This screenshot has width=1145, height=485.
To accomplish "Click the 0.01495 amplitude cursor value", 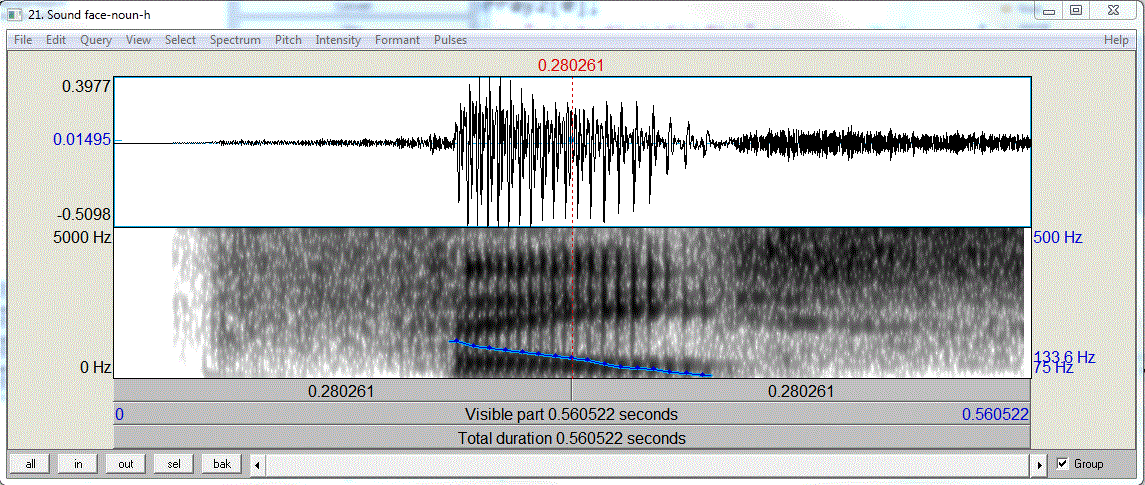I will (x=82, y=139).
